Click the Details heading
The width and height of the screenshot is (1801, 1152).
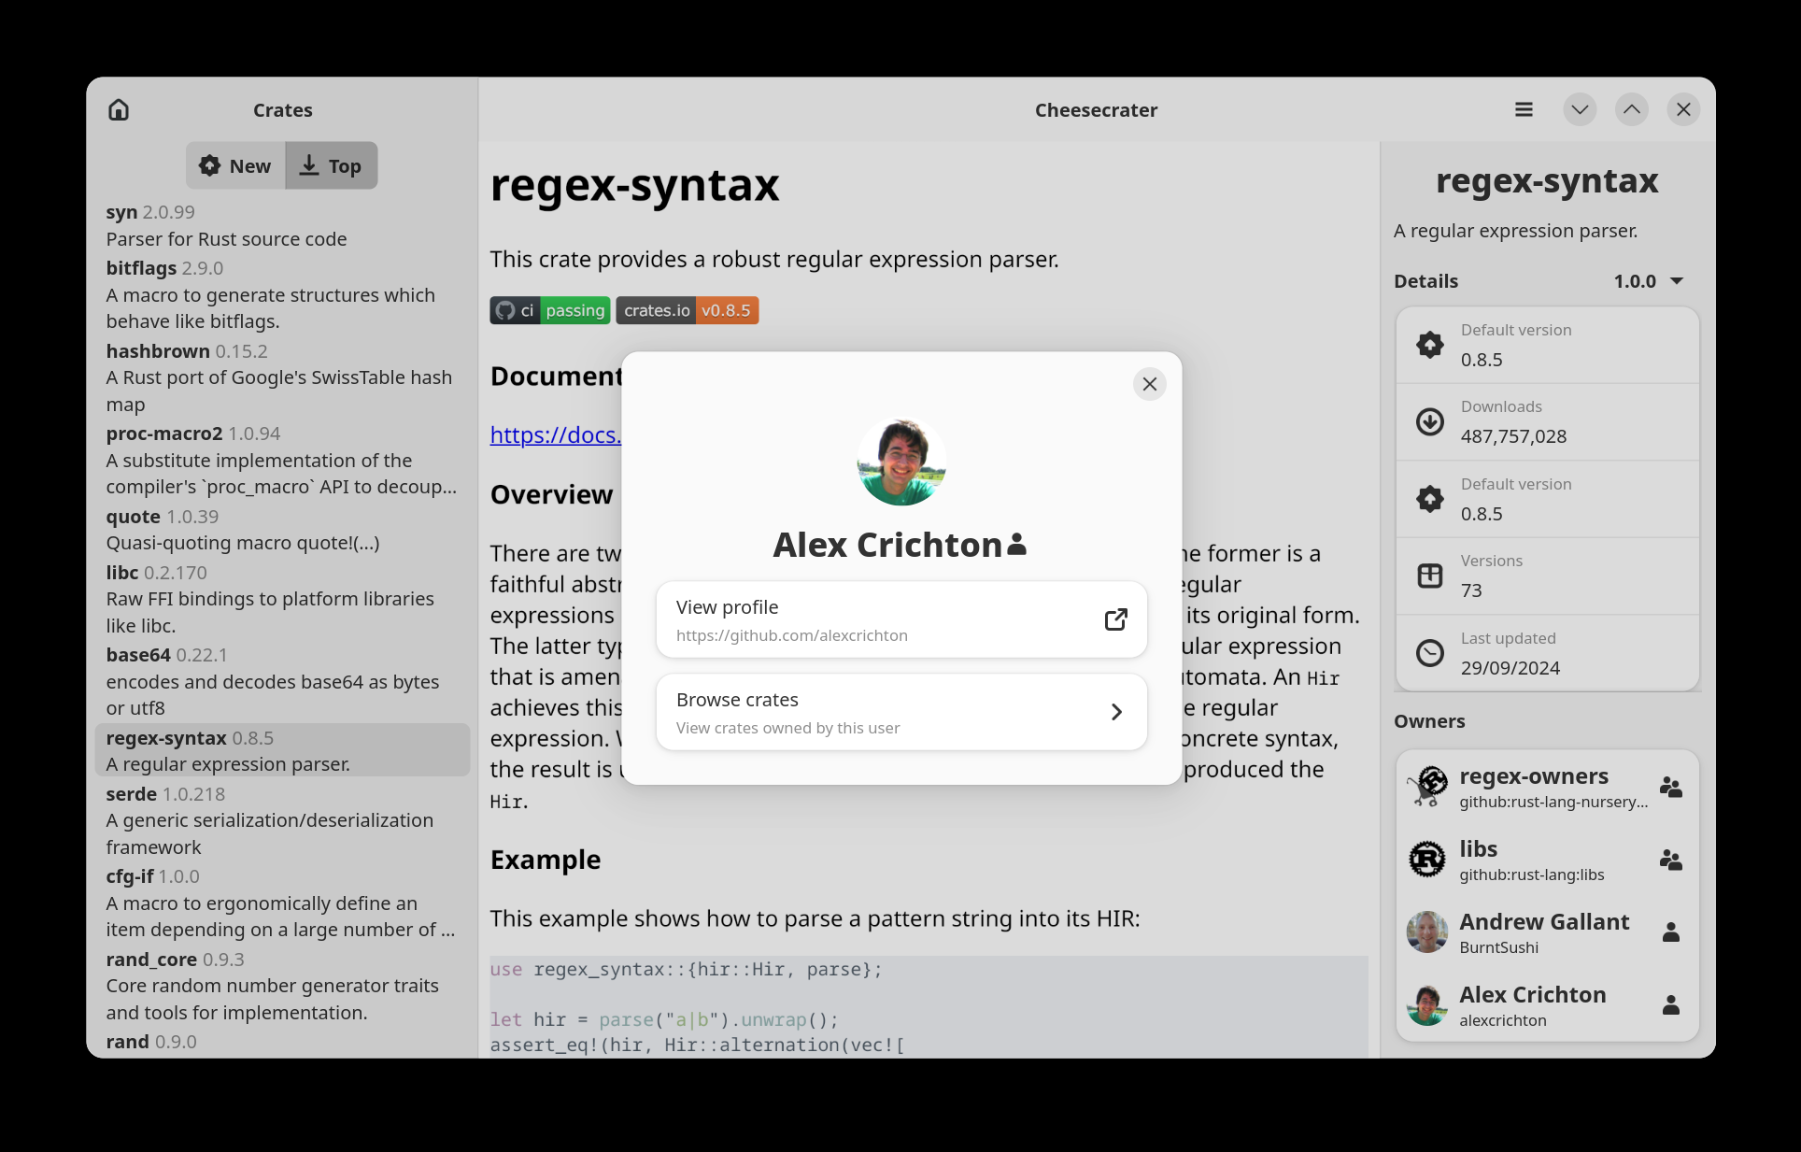pos(1426,281)
